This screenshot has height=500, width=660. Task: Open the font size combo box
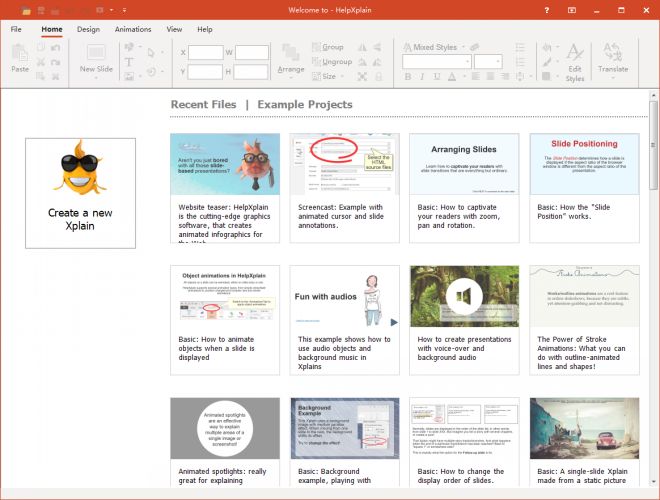click(488, 62)
